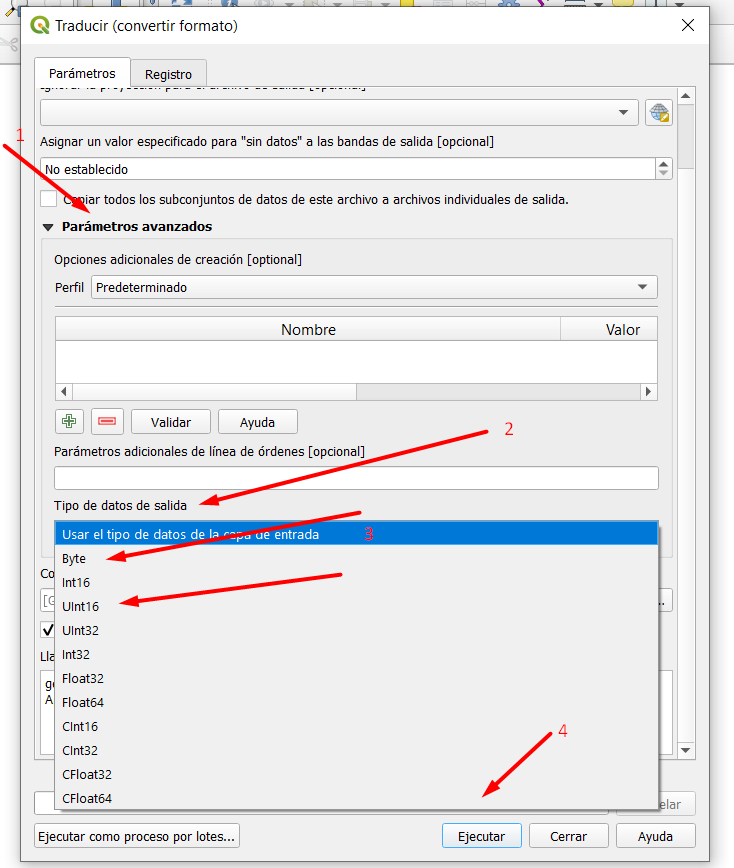Open the CRS selector globe icon

659,113
